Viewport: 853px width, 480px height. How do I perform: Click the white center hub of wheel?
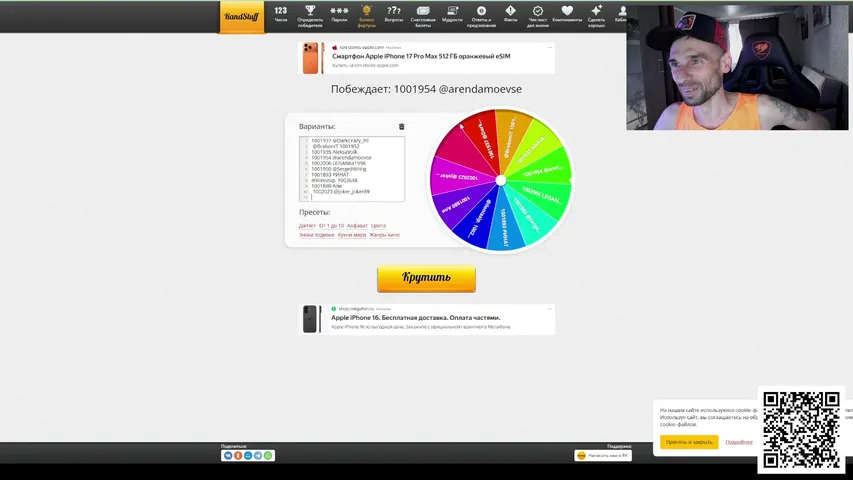501,180
